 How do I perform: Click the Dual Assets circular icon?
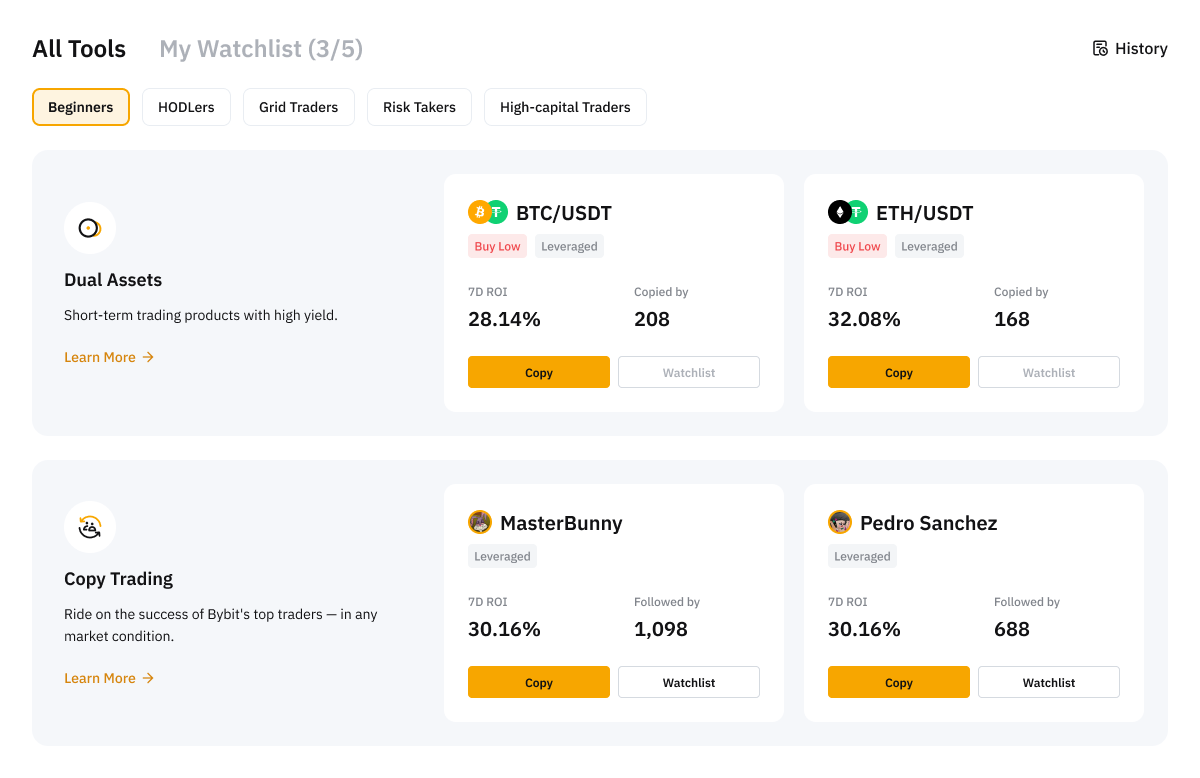pyautogui.click(x=90, y=228)
